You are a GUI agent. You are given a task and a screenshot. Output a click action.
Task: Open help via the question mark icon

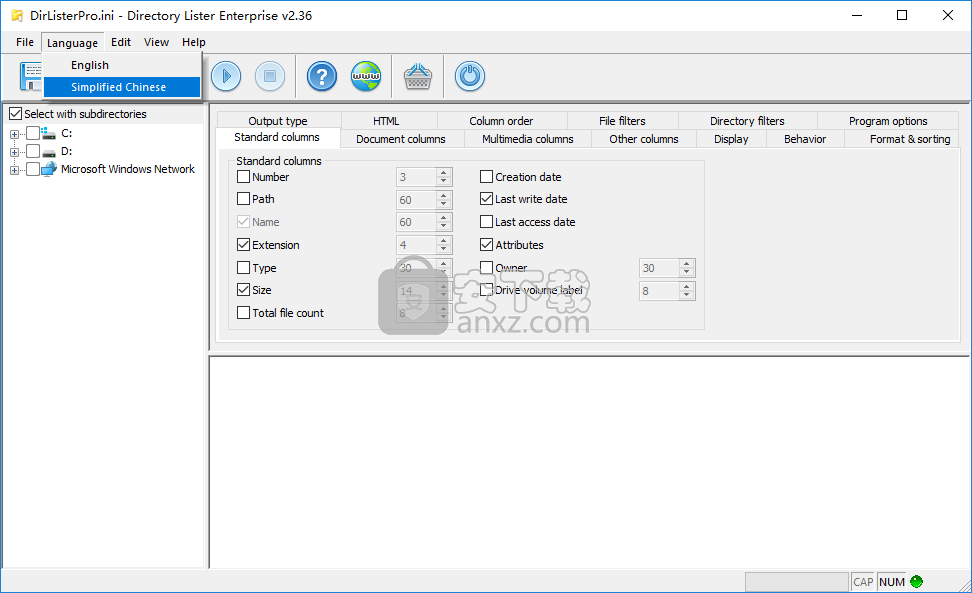(321, 76)
